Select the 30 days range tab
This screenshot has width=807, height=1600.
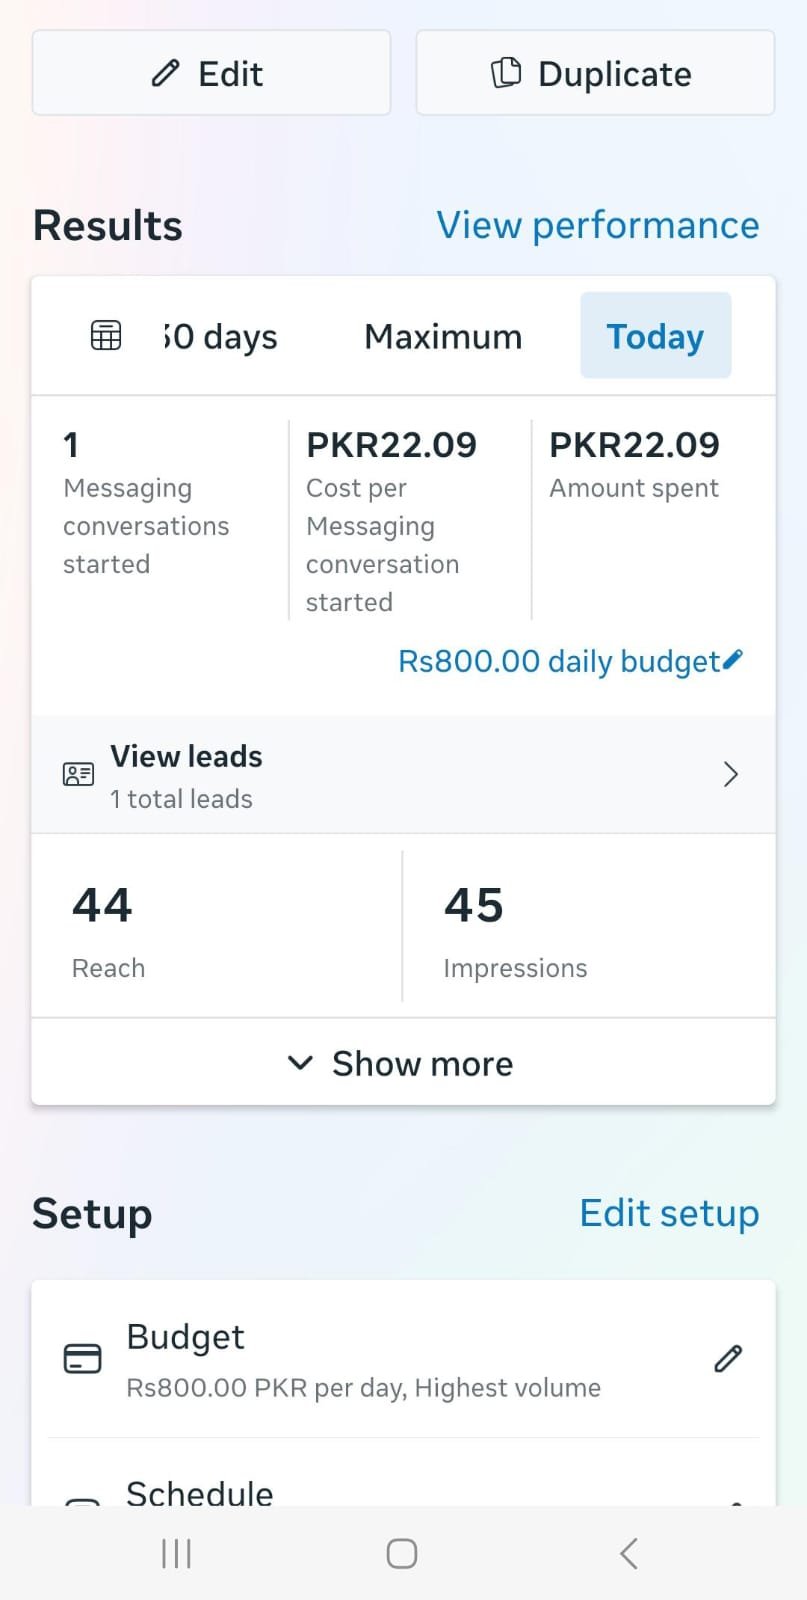(221, 337)
